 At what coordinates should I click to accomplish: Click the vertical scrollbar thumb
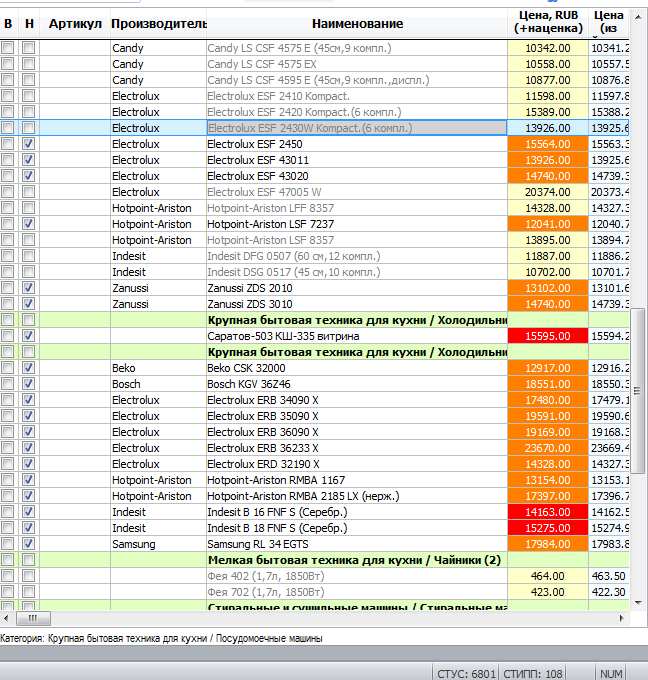[637, 391]
